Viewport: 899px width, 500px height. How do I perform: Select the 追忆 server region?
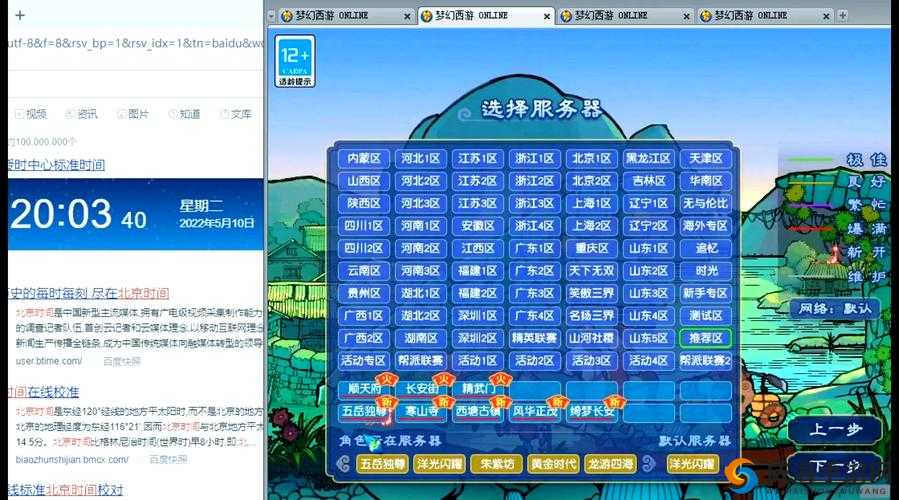point(705,248)
